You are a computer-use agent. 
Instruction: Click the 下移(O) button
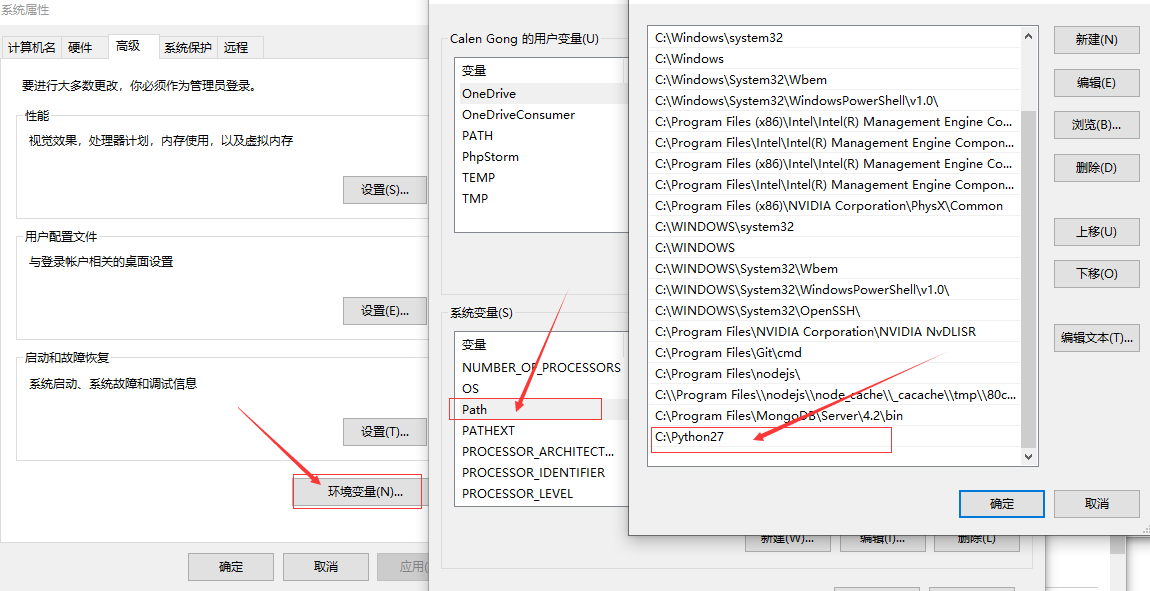pos(1095,273)
